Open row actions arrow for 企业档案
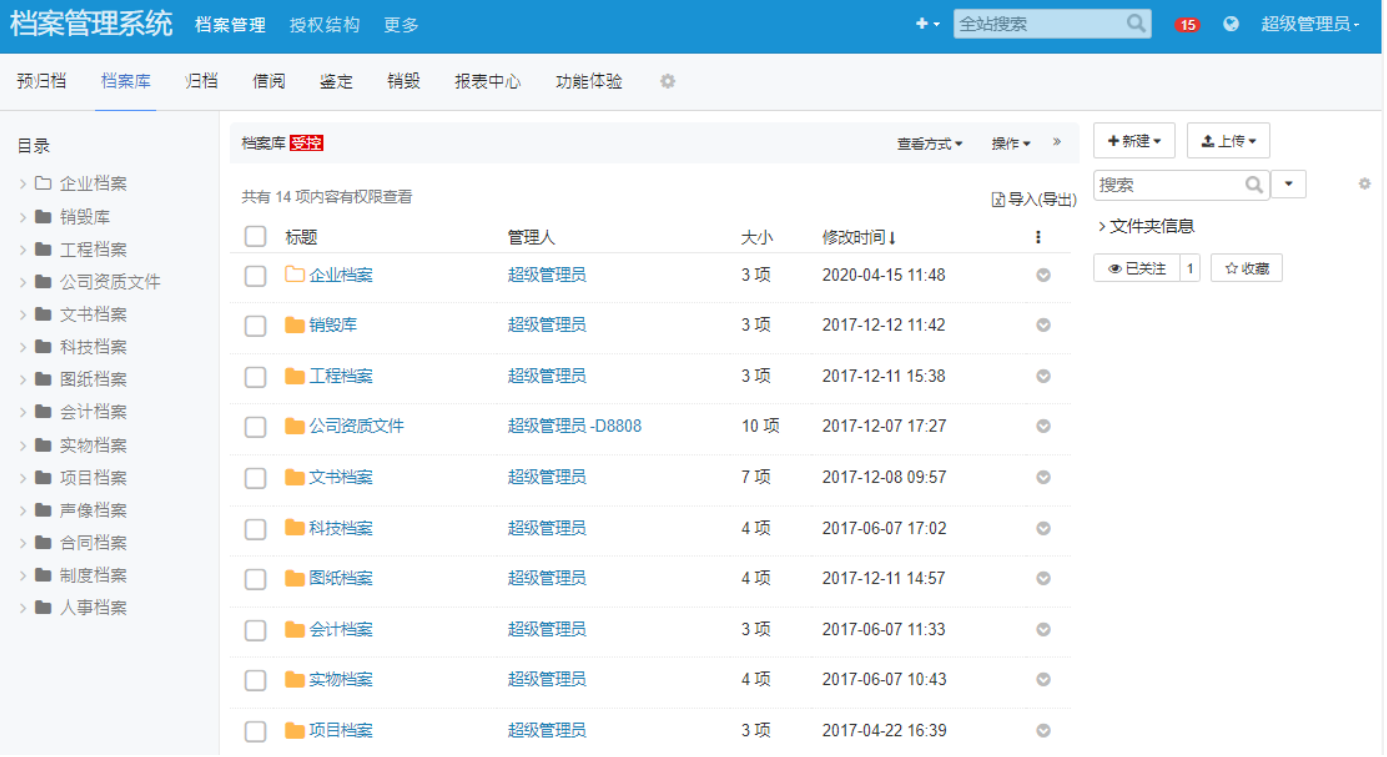 coord(1043,275)
